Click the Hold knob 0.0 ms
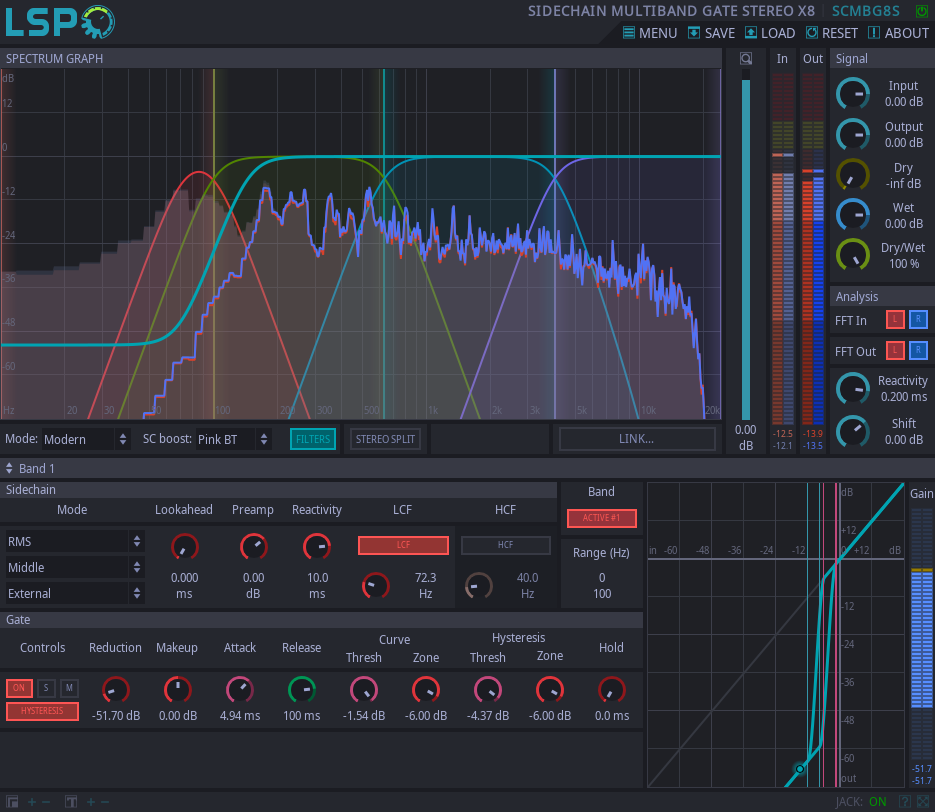Screen dimensions: 935x812 tap(612, 690)
